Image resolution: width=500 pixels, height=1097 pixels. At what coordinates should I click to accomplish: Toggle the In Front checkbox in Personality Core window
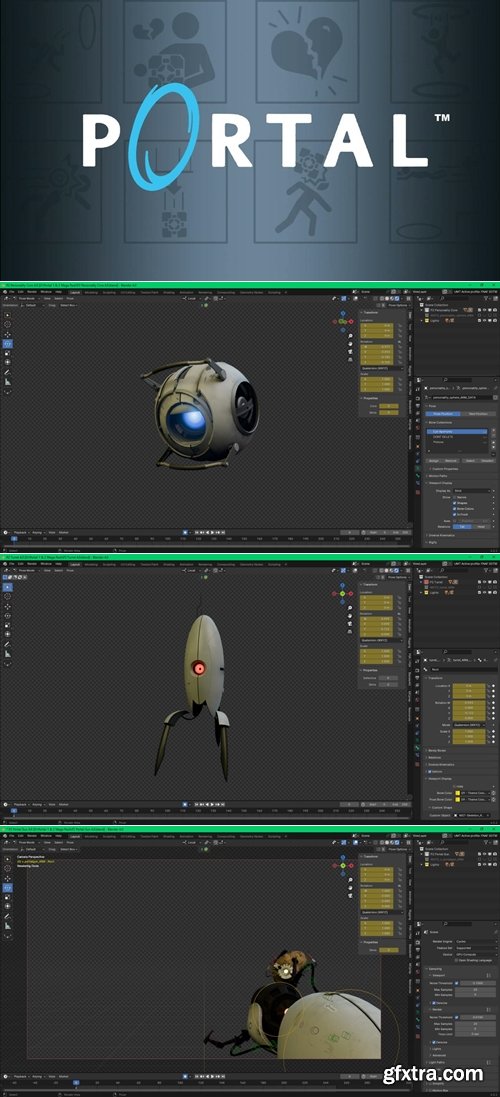[x=455, y=514]
